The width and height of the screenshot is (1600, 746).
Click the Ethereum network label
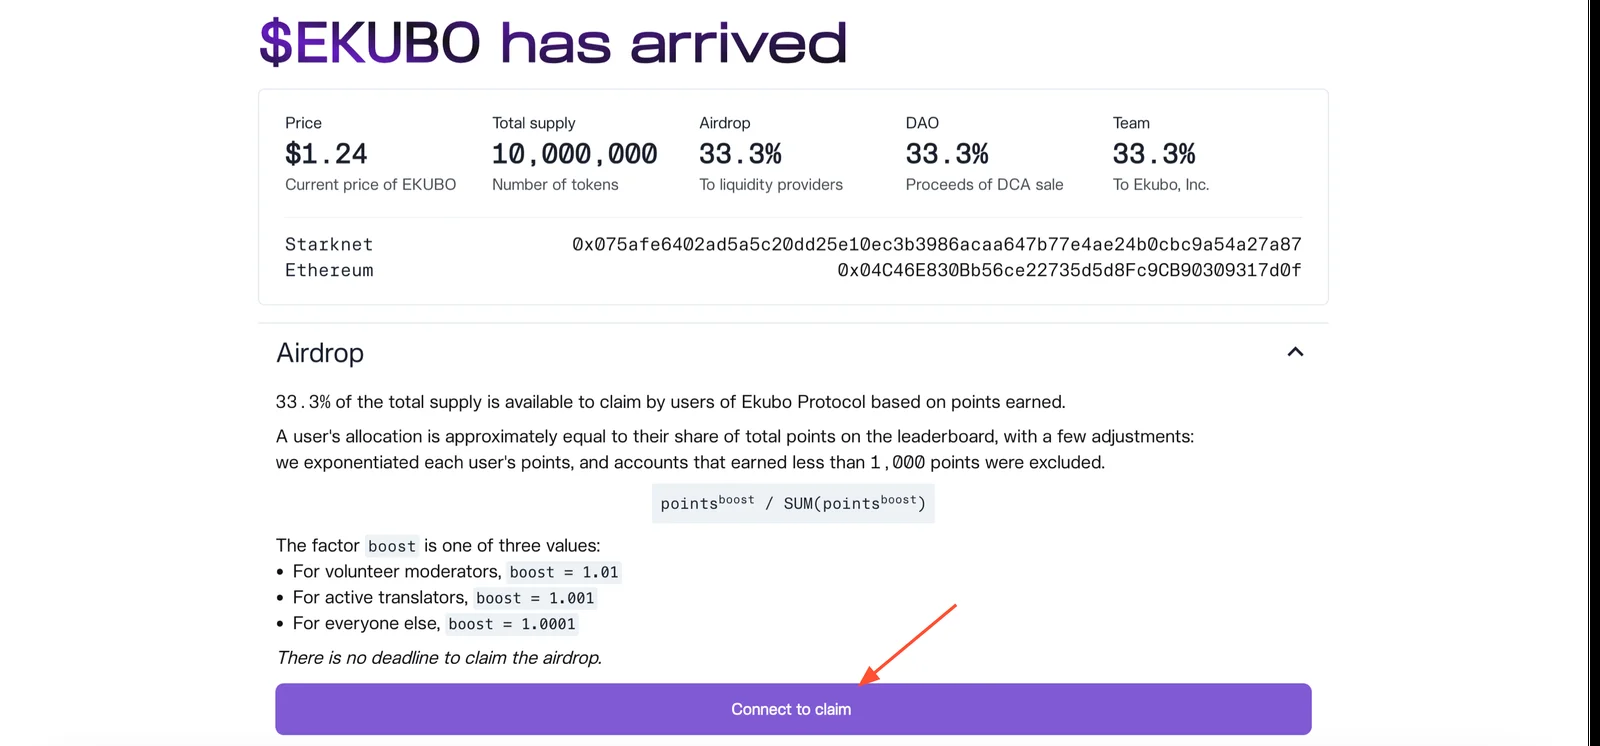tap(329, 270)
